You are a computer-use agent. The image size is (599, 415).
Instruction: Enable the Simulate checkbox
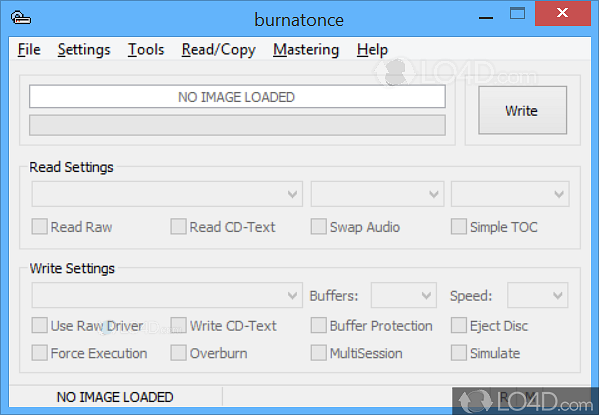(459, 353)
